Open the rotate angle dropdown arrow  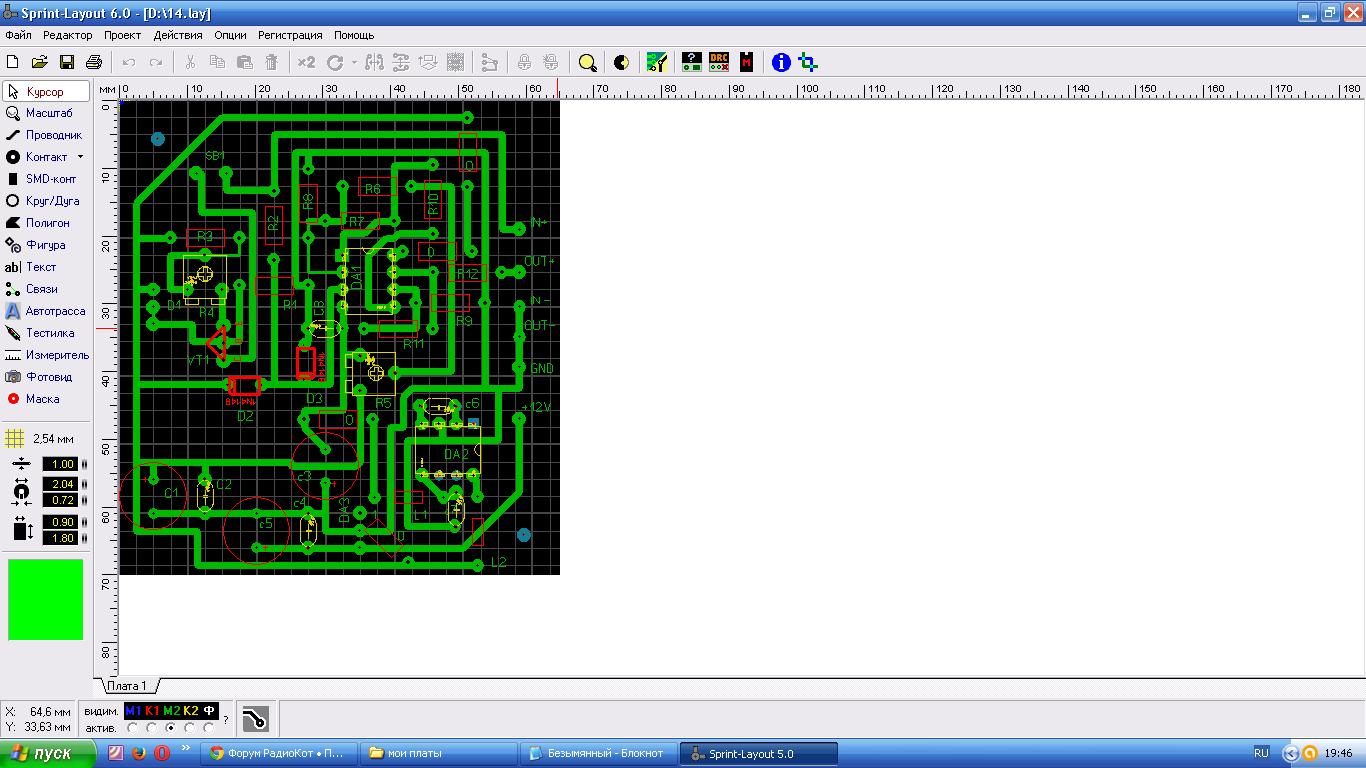[x=354, y=62]
